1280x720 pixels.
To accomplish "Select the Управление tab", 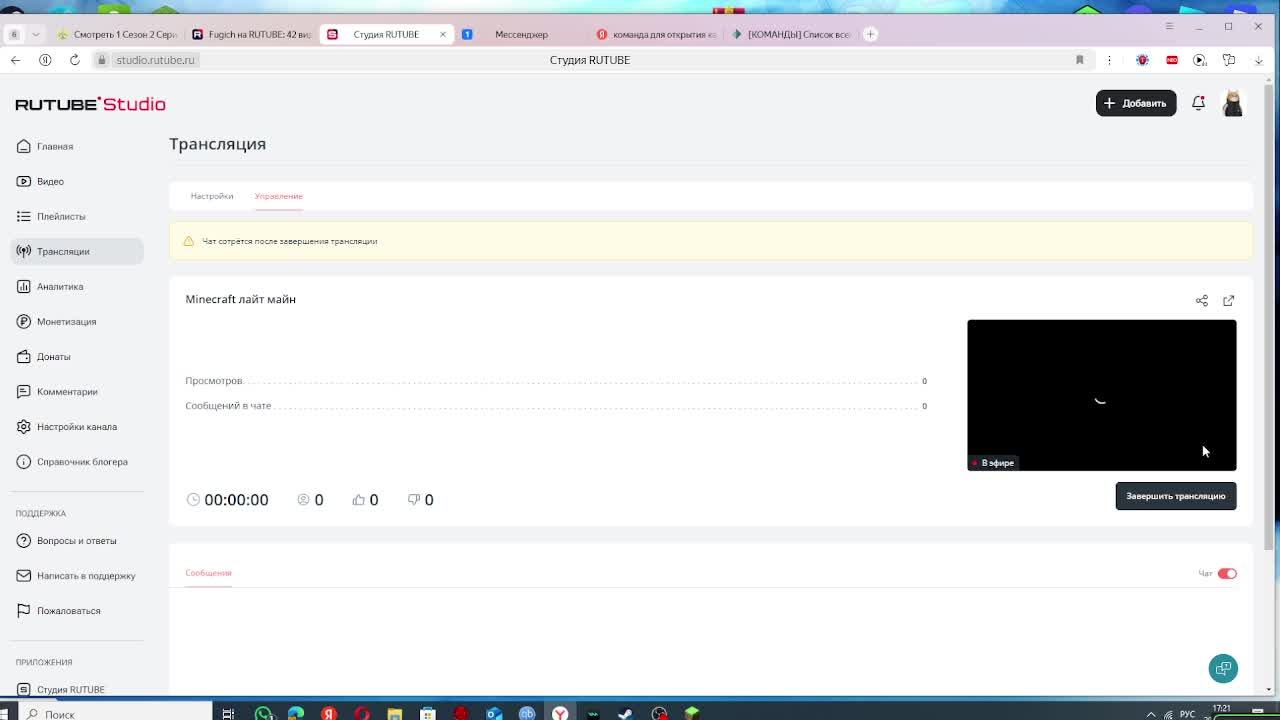I will coord(278,196).
